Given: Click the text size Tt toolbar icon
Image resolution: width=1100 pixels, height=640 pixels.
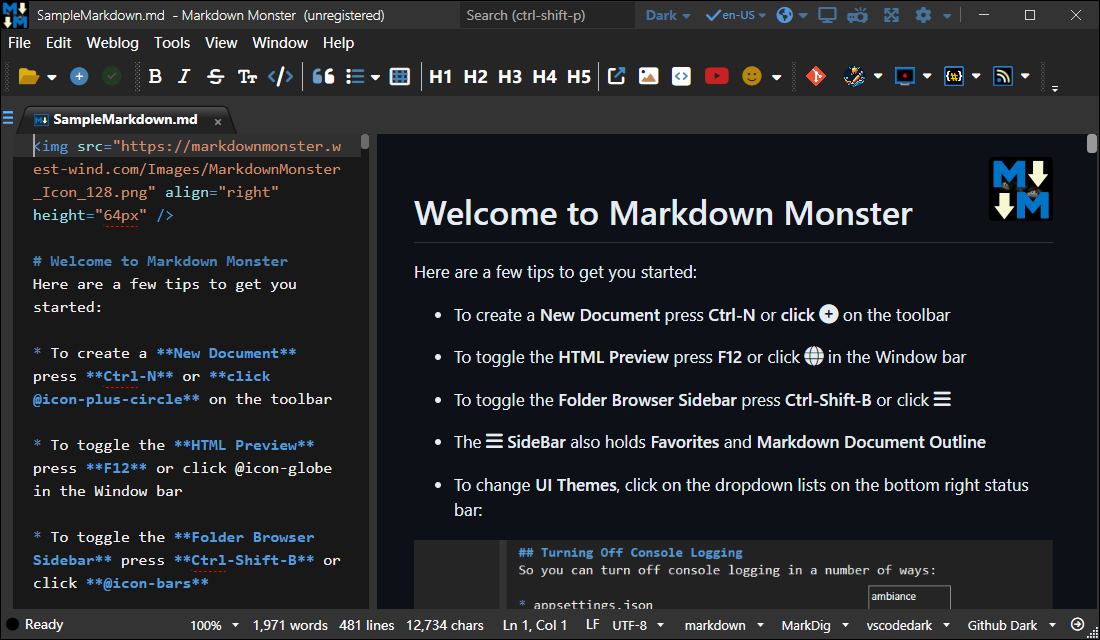Looking at the screenshot, I should click(247, 76).
